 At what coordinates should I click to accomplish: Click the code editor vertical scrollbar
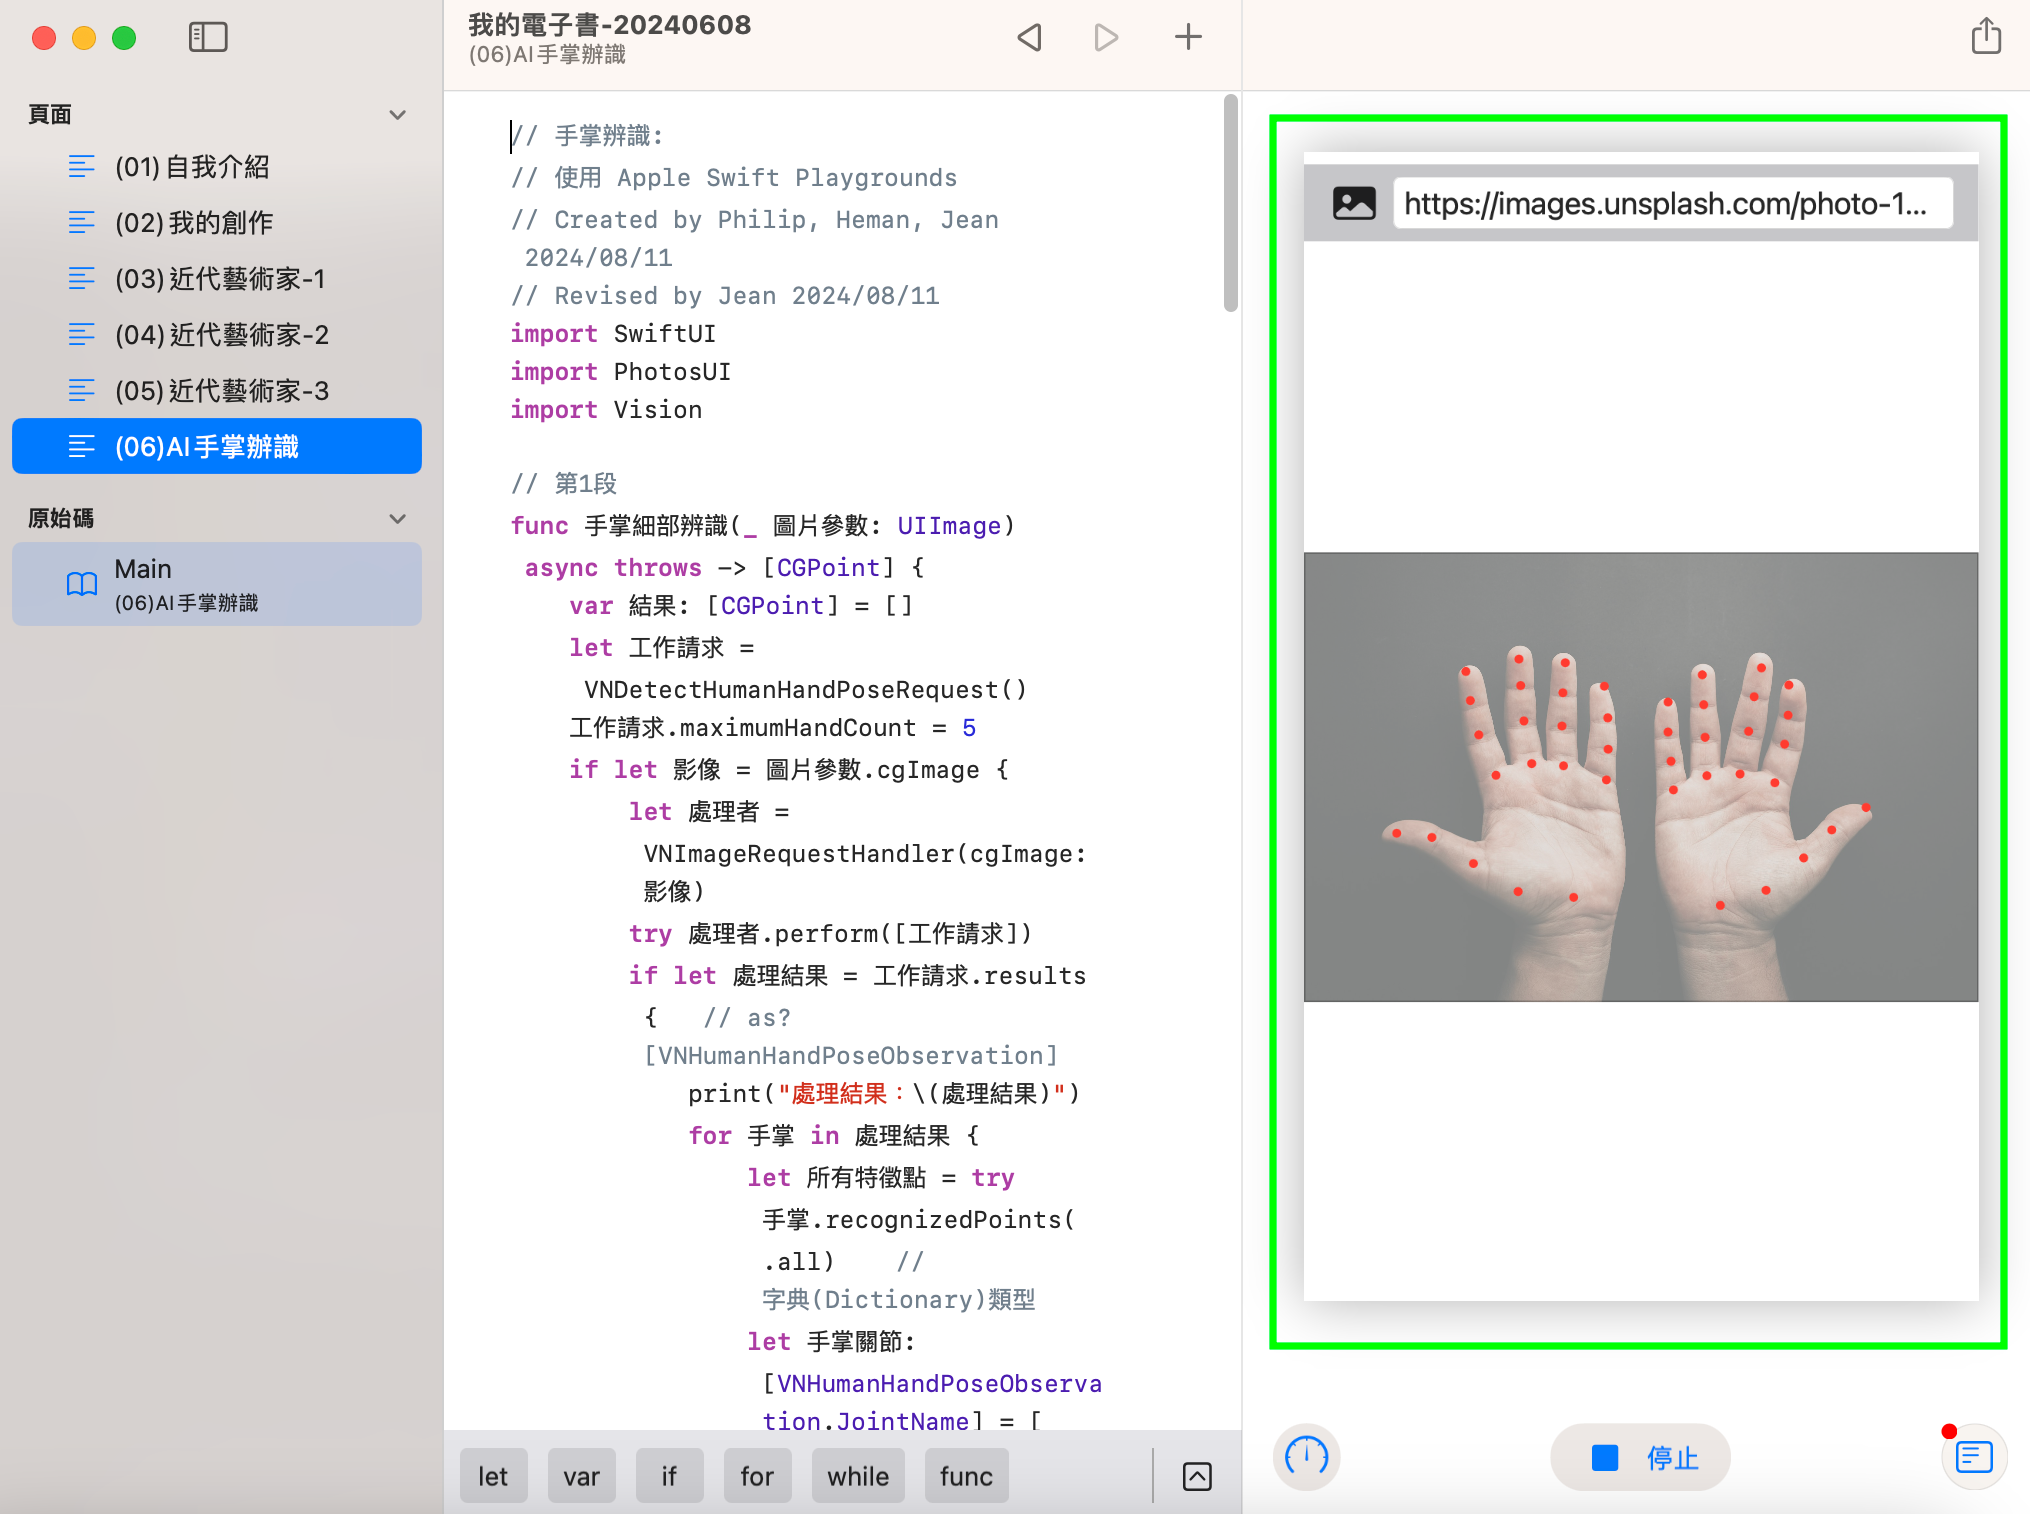(1230, 203)
